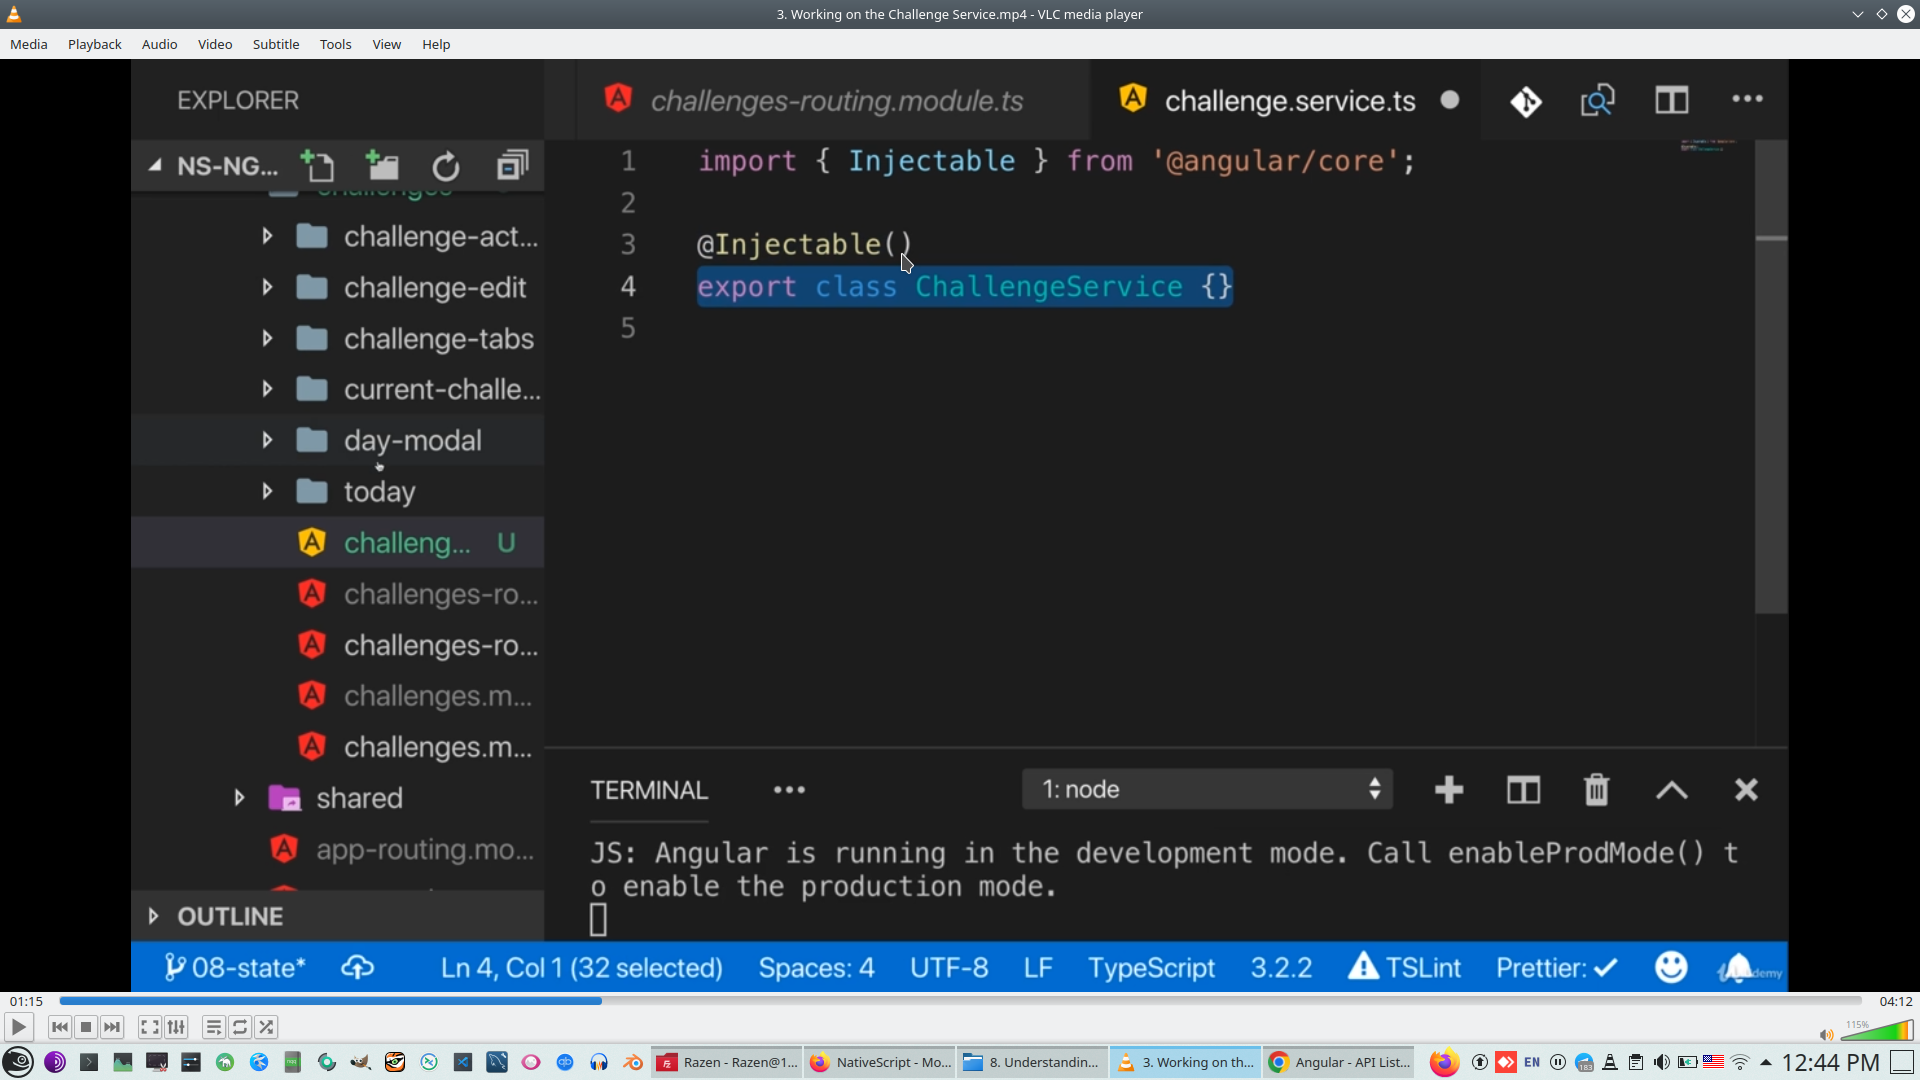
Task: Toggle random shuffle playback
Action: pos(266,1027)
